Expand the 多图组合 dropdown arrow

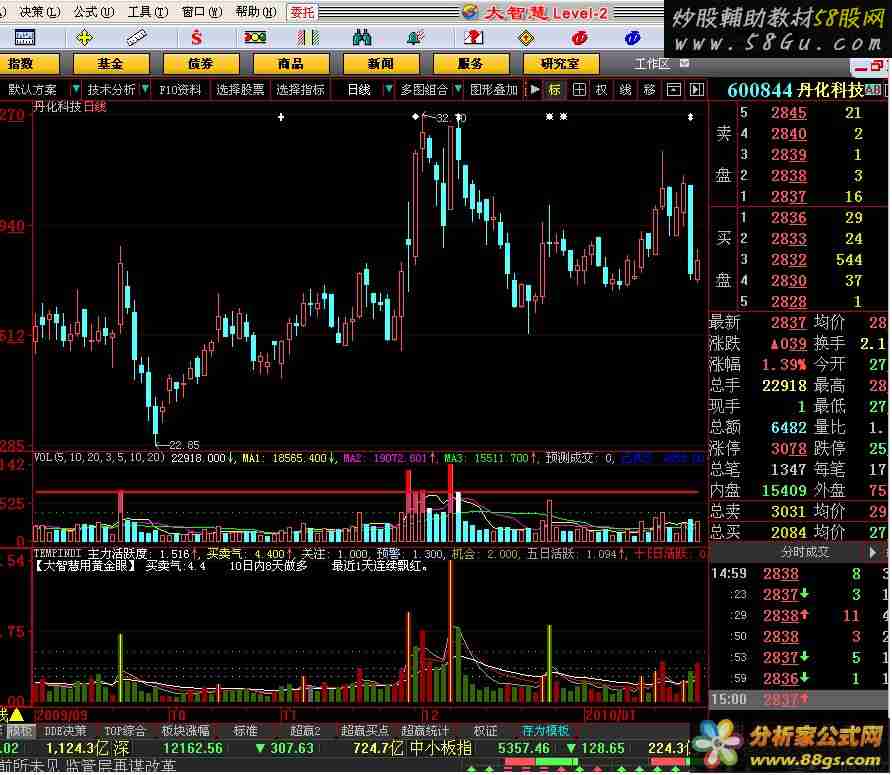coord(458,89)
